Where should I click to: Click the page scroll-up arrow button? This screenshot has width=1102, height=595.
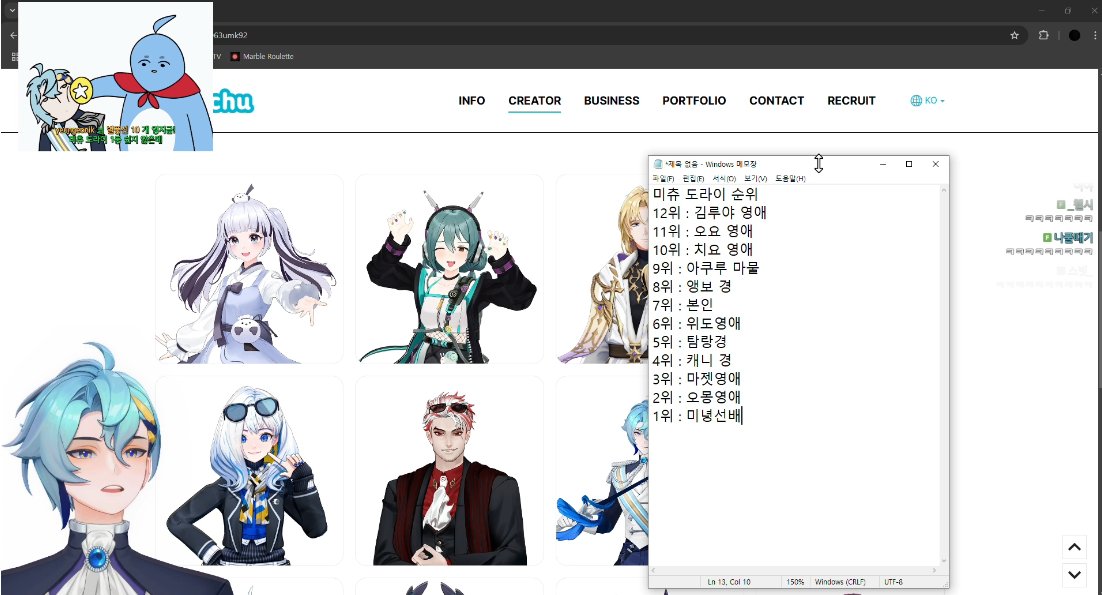click(x=1075, y=547)
